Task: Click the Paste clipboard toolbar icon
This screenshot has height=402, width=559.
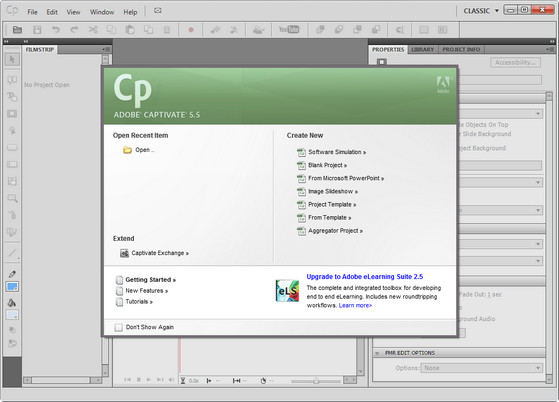Action: (130, 30)
